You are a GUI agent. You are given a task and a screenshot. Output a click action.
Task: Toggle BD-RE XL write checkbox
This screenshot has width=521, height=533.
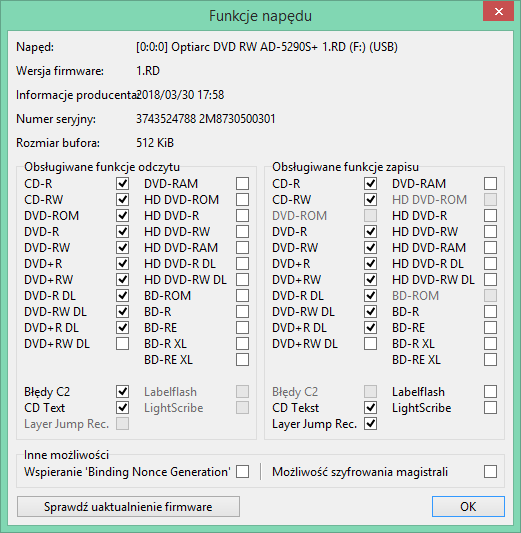pos(490,360)
